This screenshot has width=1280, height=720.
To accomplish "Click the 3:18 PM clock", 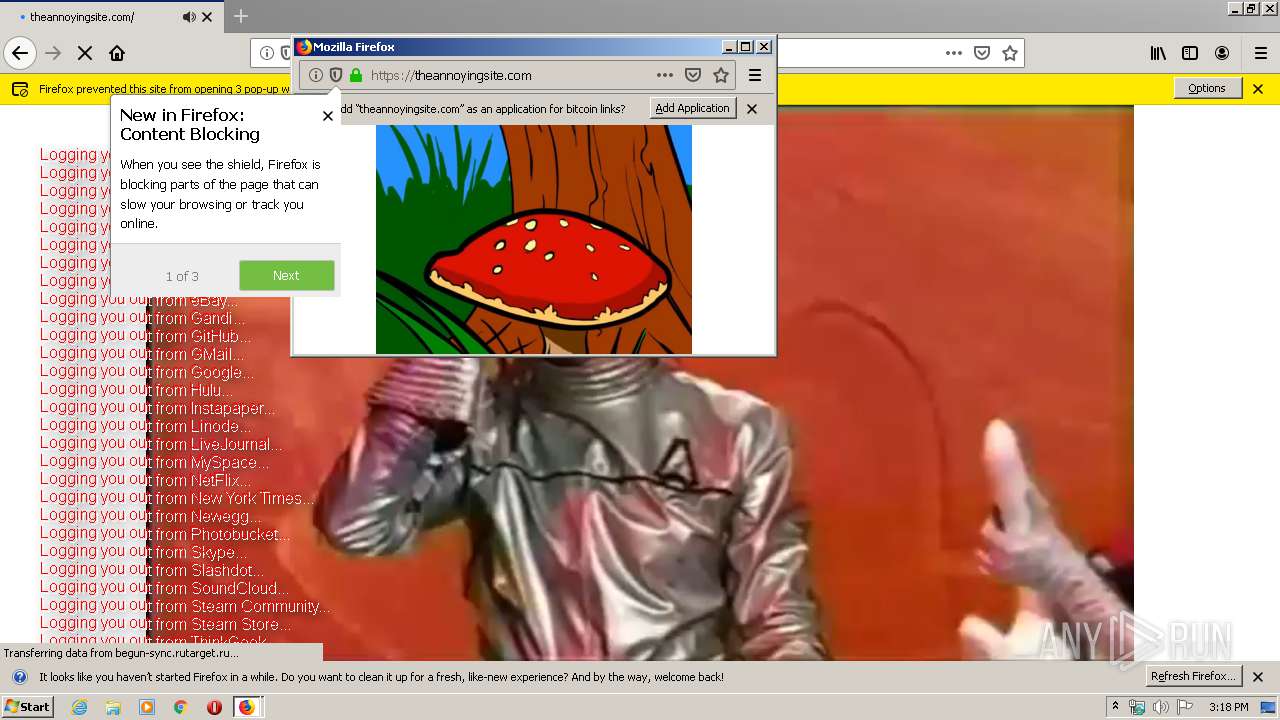I will point(1228,707).
